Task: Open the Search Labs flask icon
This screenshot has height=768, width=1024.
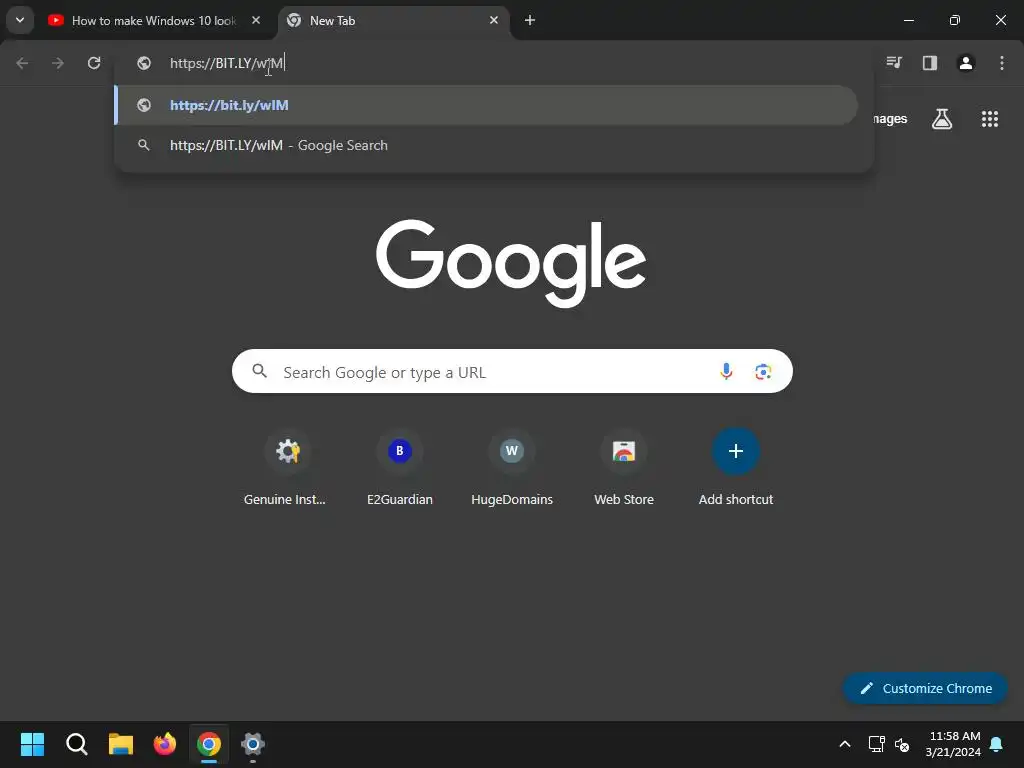Action: click(x=942, y=119)
